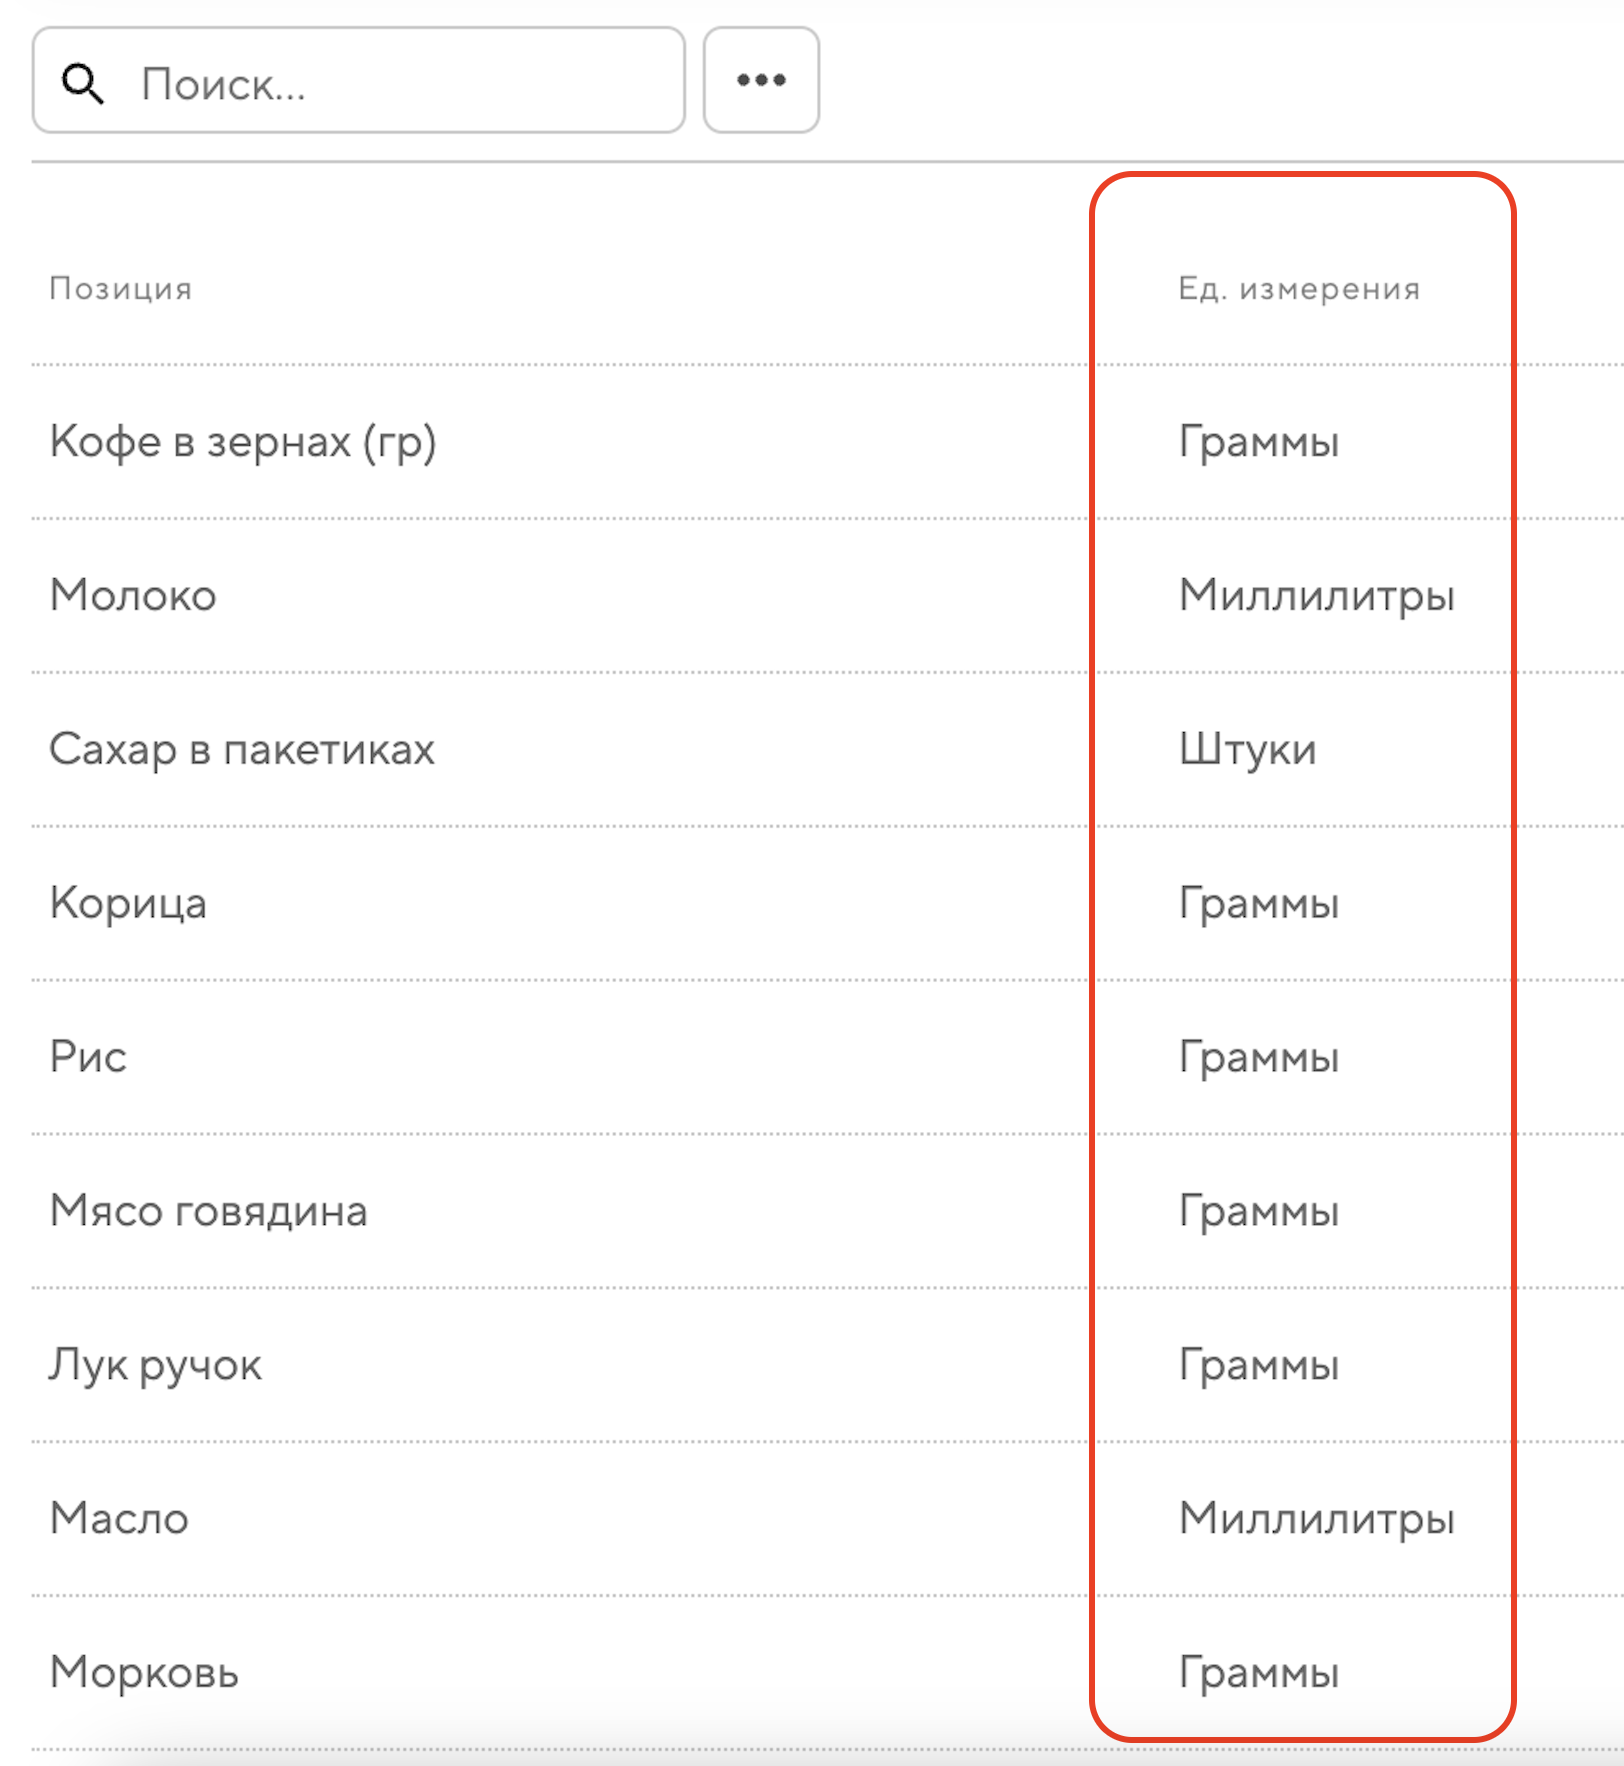The width and height of the screenshot is (1624, 1766).
Task: Open the three-dots more options menu
Action: [761, 80]
